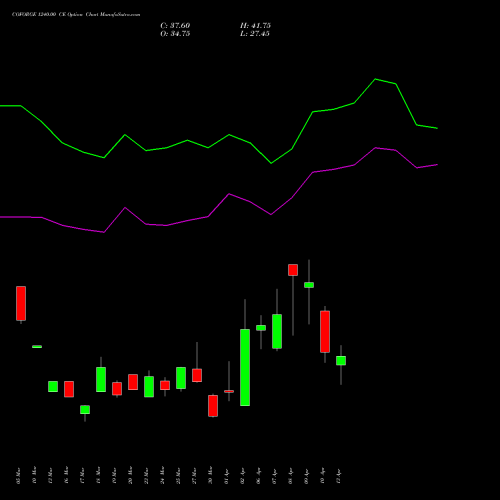Click the last green candle on the right

coord(341,360)
